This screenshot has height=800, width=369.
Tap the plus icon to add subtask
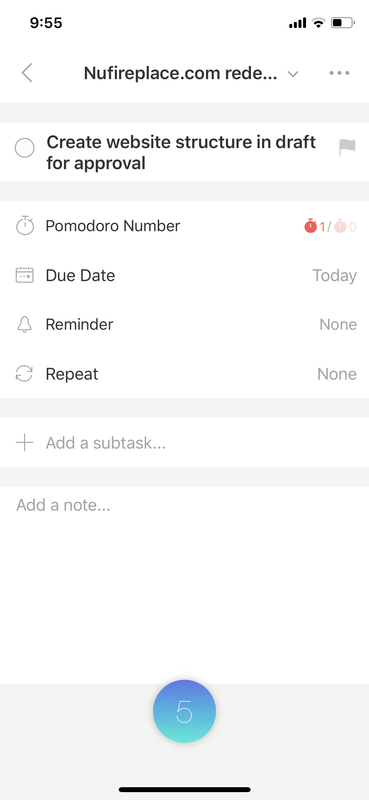(x=24, y=442)
